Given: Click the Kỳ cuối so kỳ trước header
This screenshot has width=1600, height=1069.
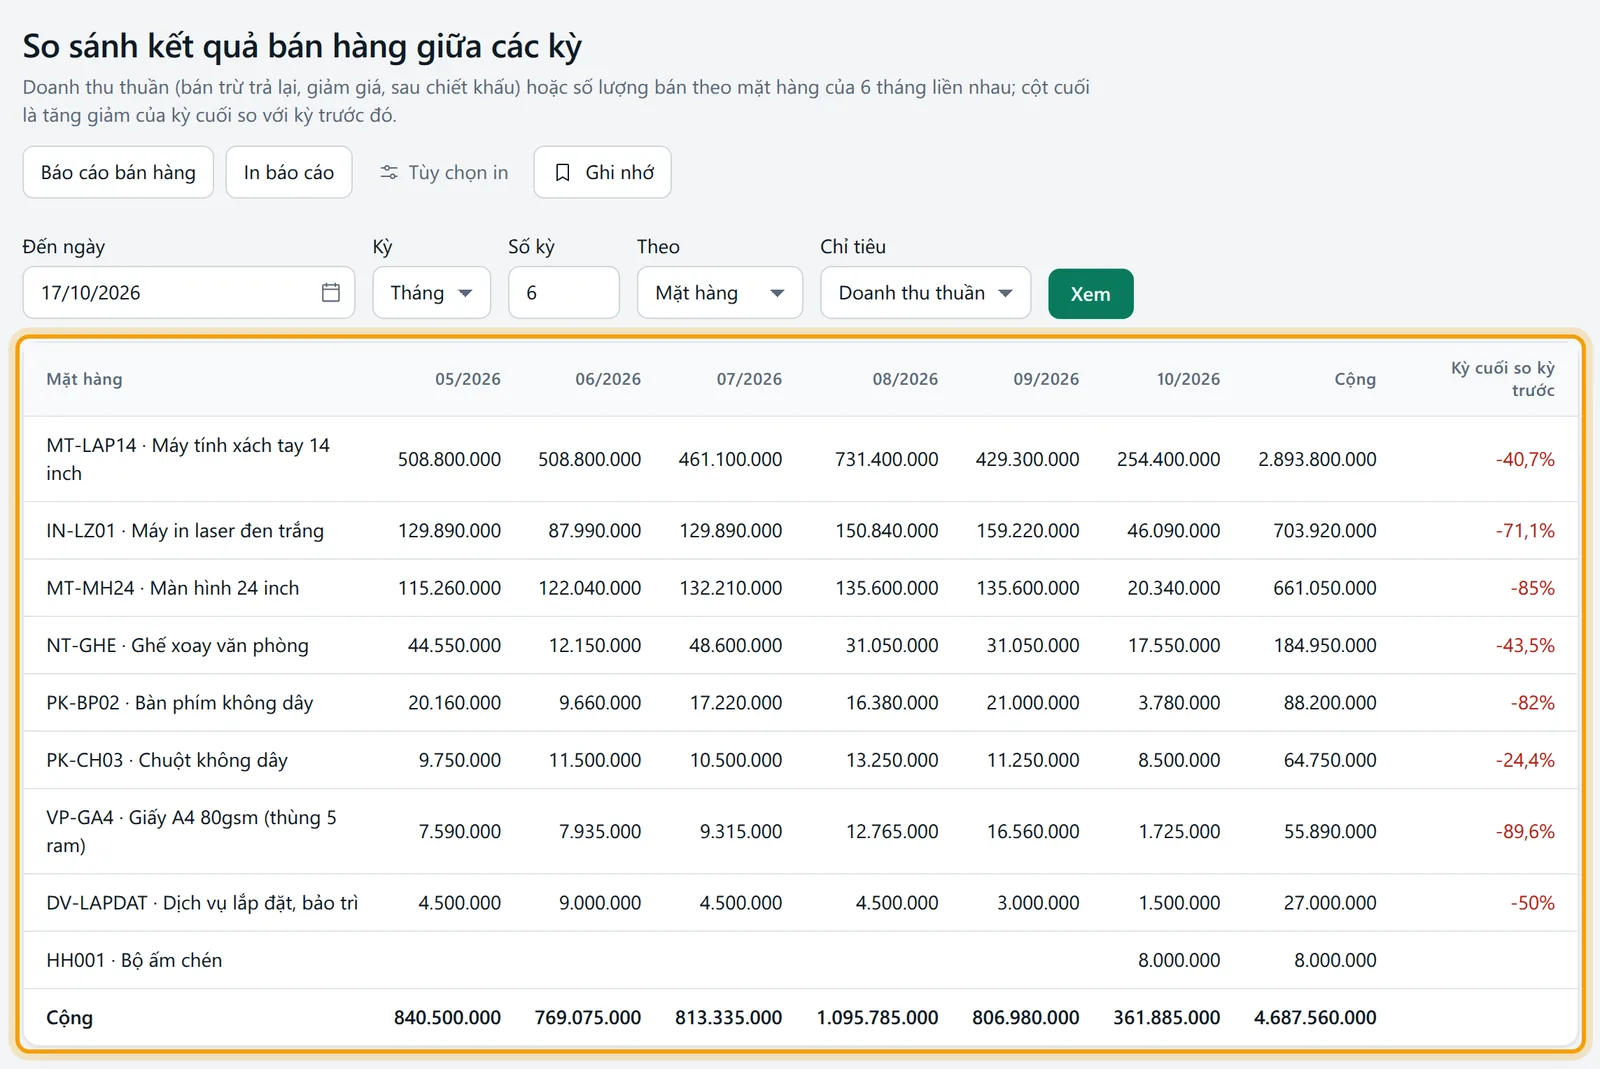Looking at the screenshot, I should pos(1503,379).
